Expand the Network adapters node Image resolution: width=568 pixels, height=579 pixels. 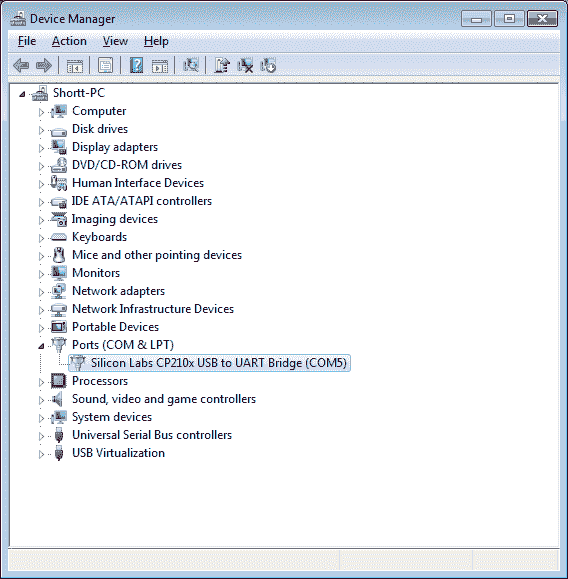[41, 292]
